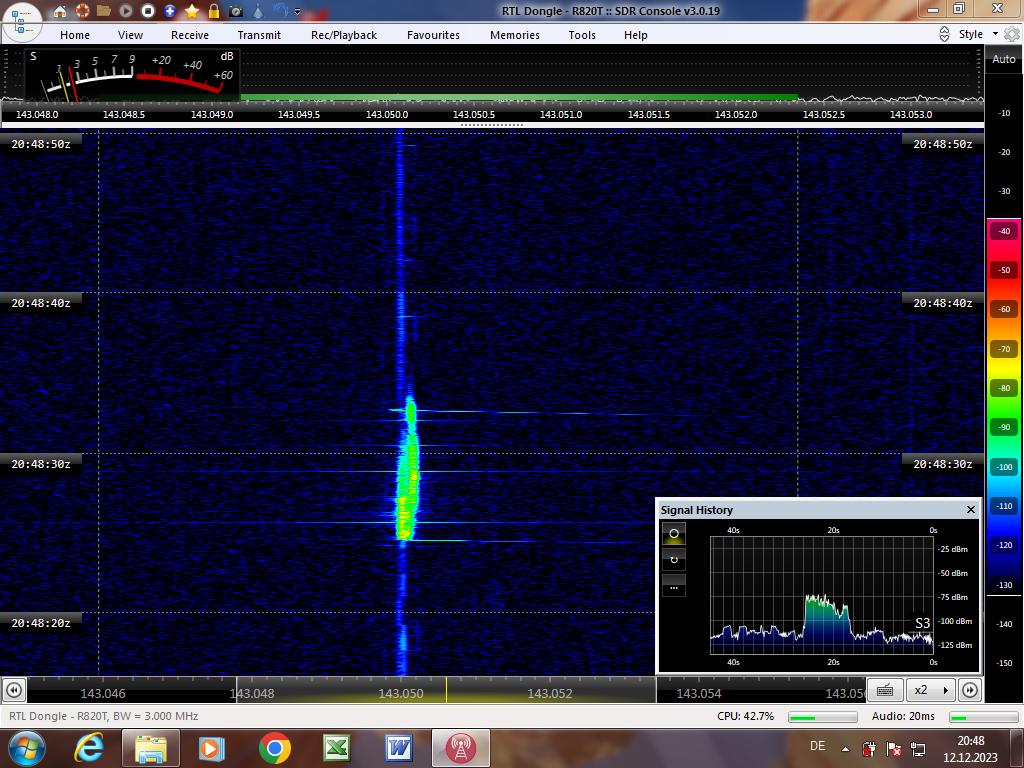Open Action Center flag tray icon
Screen dimensions: 1024x768
[x=893, y=748]
